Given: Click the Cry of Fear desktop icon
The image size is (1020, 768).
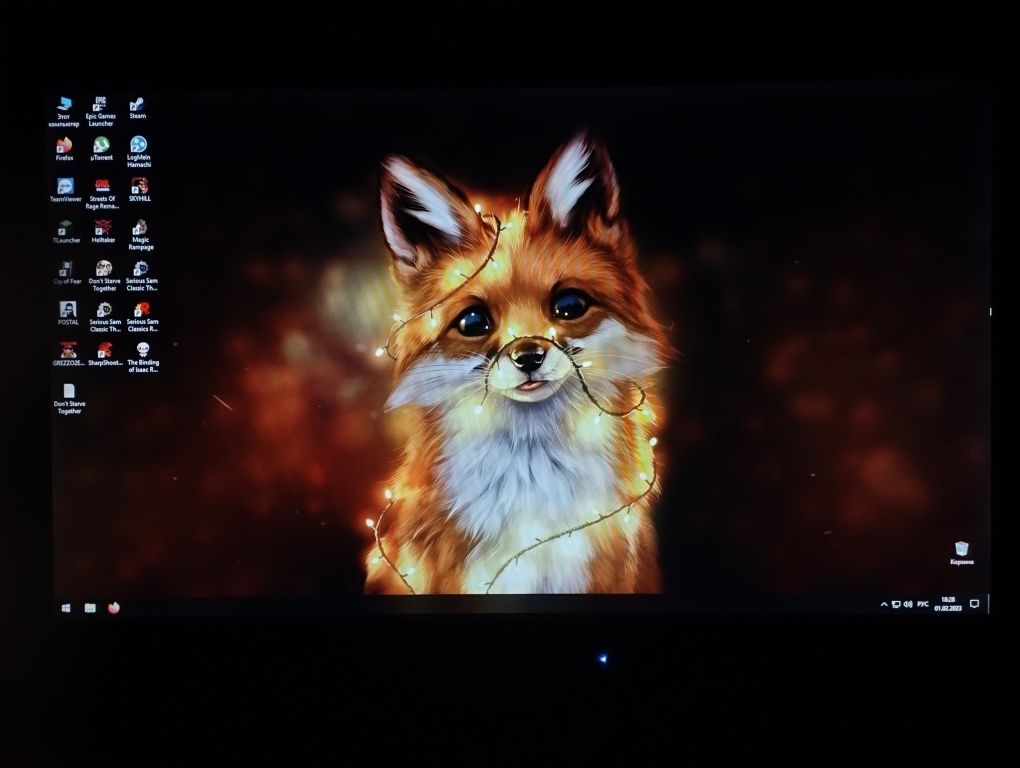Looking at the screenshot, I should [x=67, y=273].
